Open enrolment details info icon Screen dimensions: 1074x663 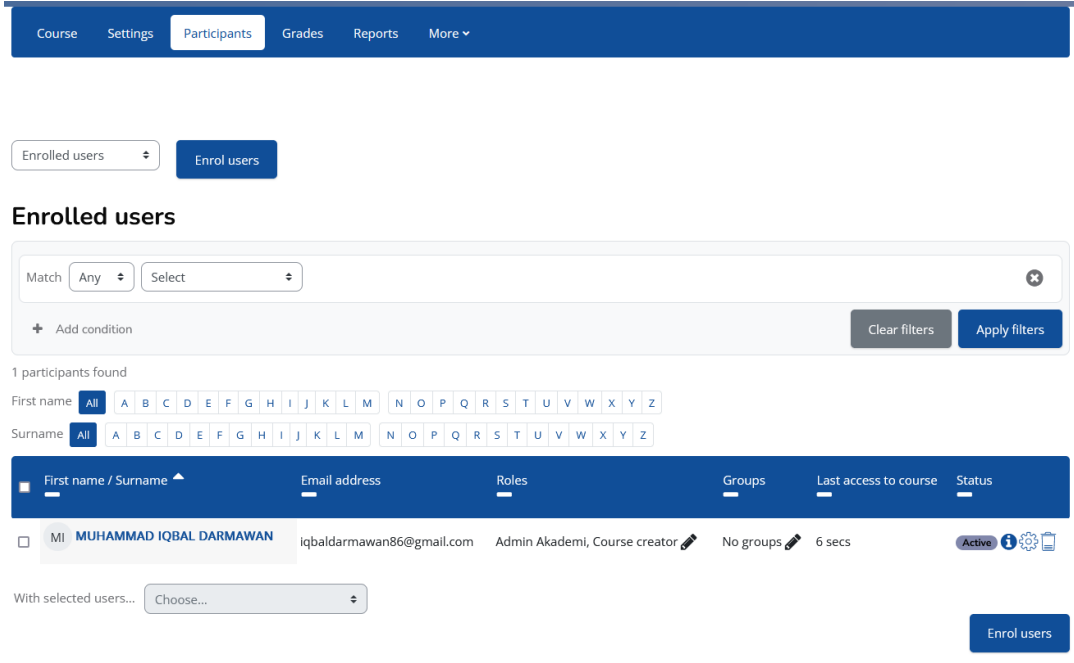coord(1008,542)
